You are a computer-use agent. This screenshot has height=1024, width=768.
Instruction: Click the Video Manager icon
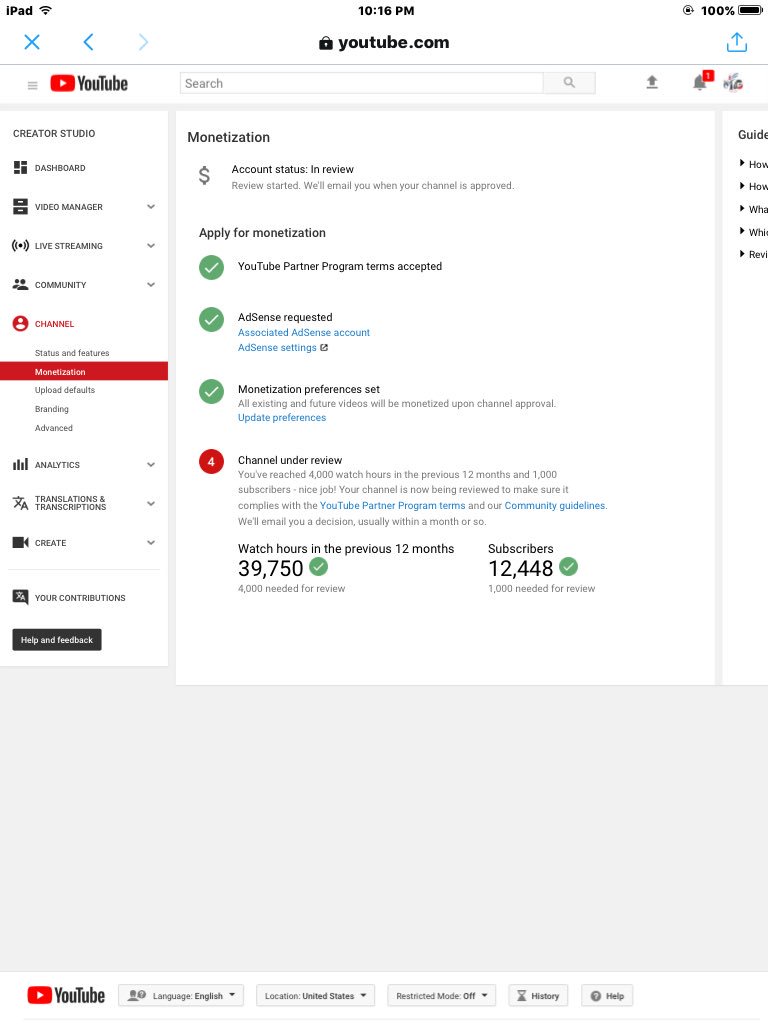(20, 207)
